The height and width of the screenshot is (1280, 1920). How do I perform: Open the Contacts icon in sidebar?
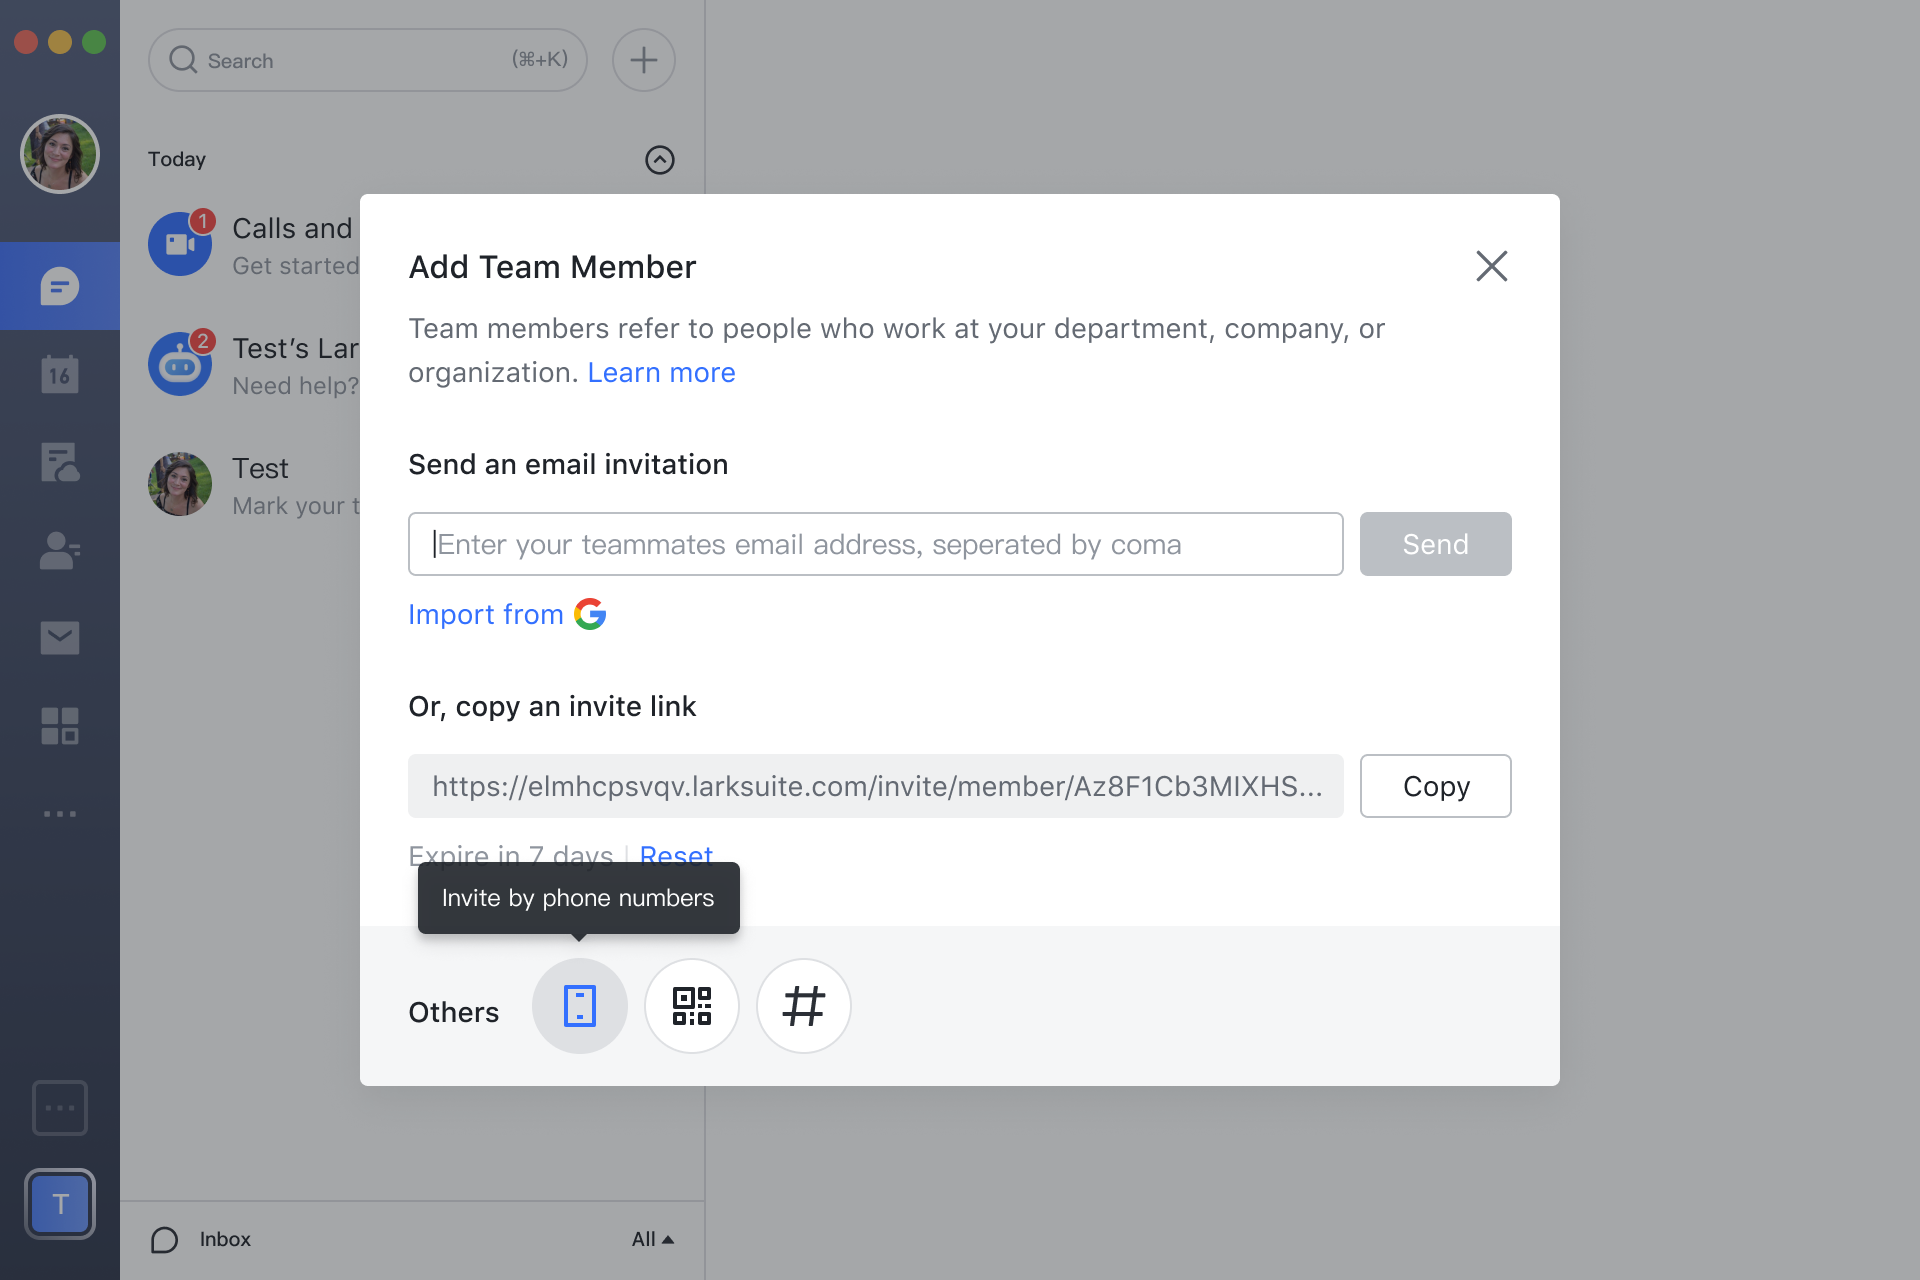tap(60, 550)
